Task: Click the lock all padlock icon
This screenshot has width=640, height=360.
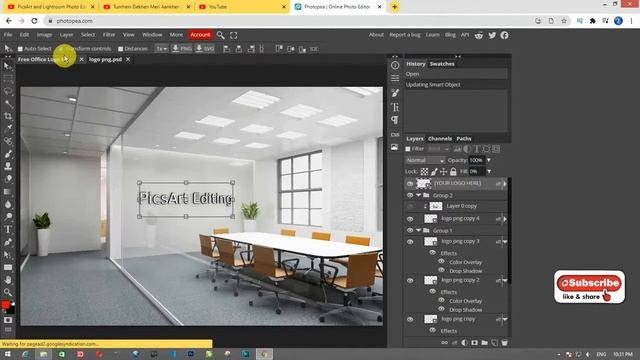Action: [453, 172]
